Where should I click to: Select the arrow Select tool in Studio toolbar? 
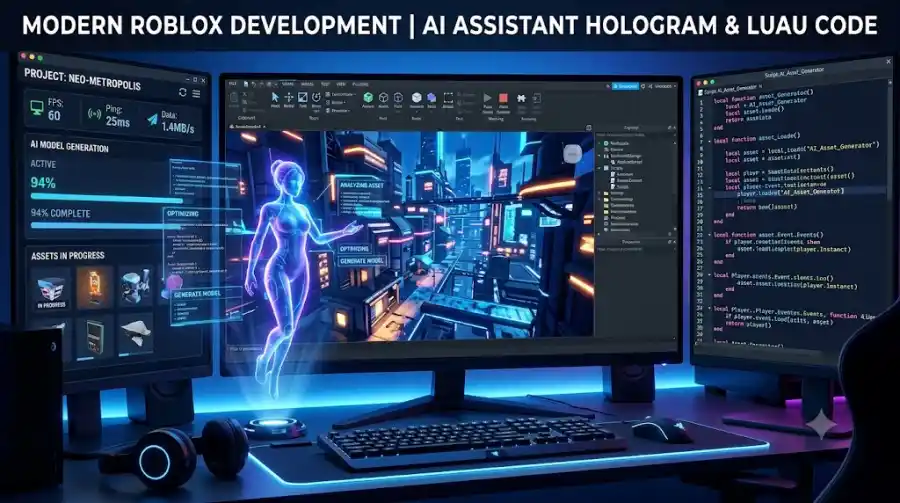point(275,97)
